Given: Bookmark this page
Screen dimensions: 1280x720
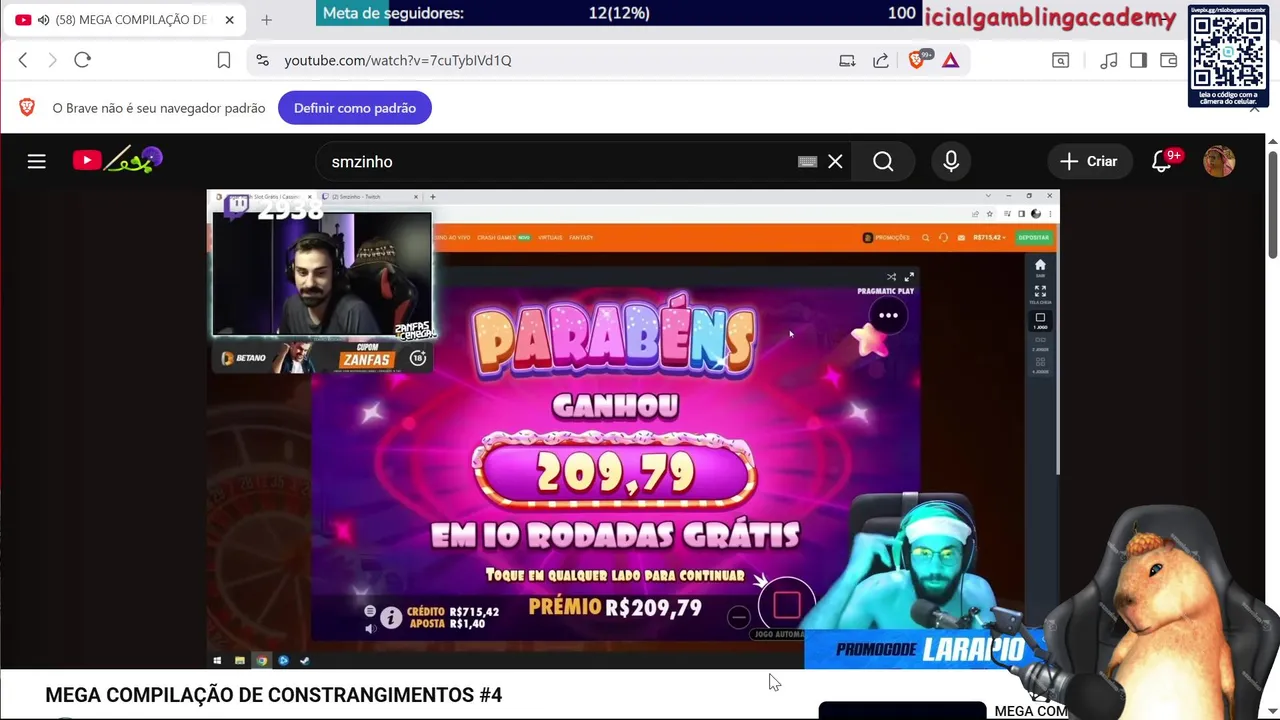Looking at the screenshot, I should pyautogui.click(x=224, y=60).
